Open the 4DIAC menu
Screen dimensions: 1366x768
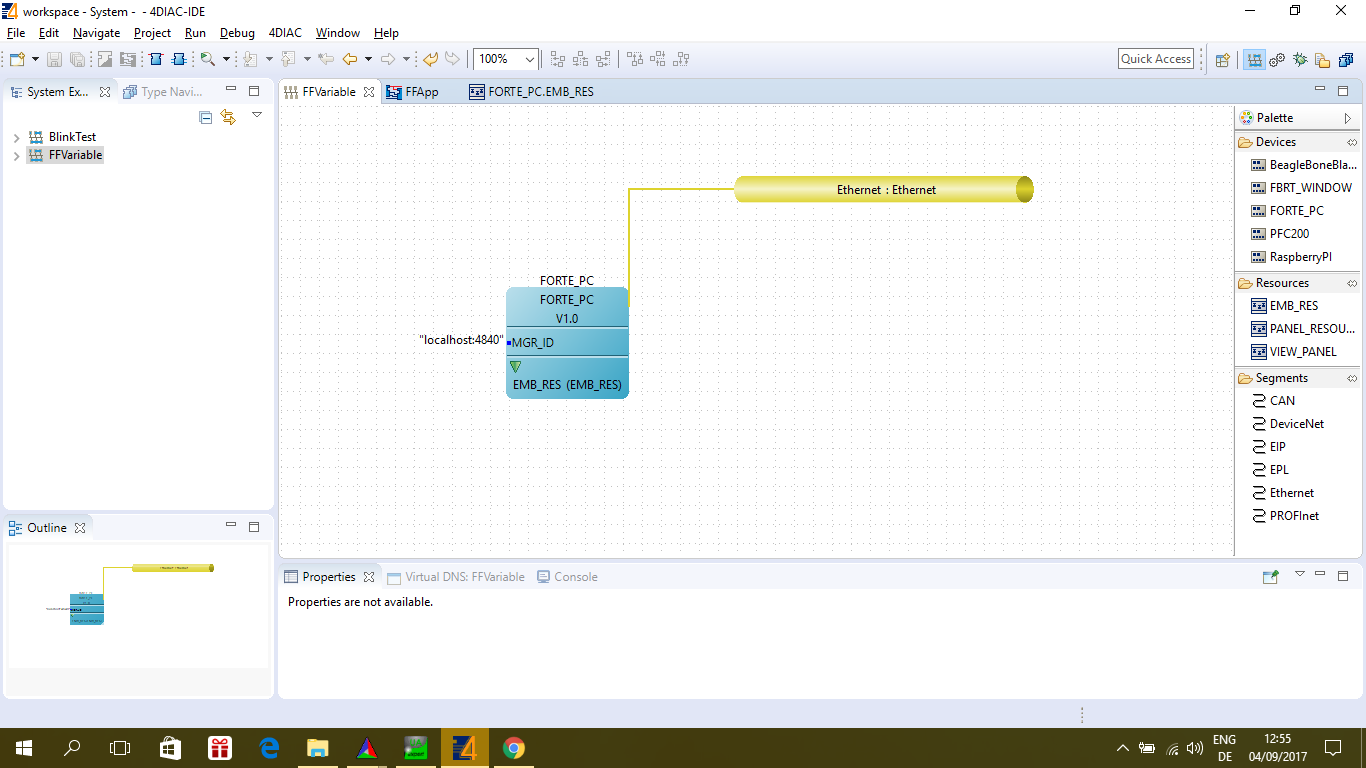tap(285, 33)
